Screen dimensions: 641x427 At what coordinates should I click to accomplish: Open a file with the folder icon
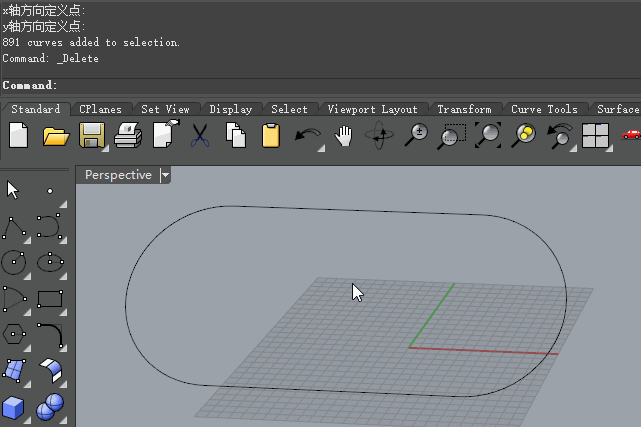pyautogui.click(x=56, y=136)
